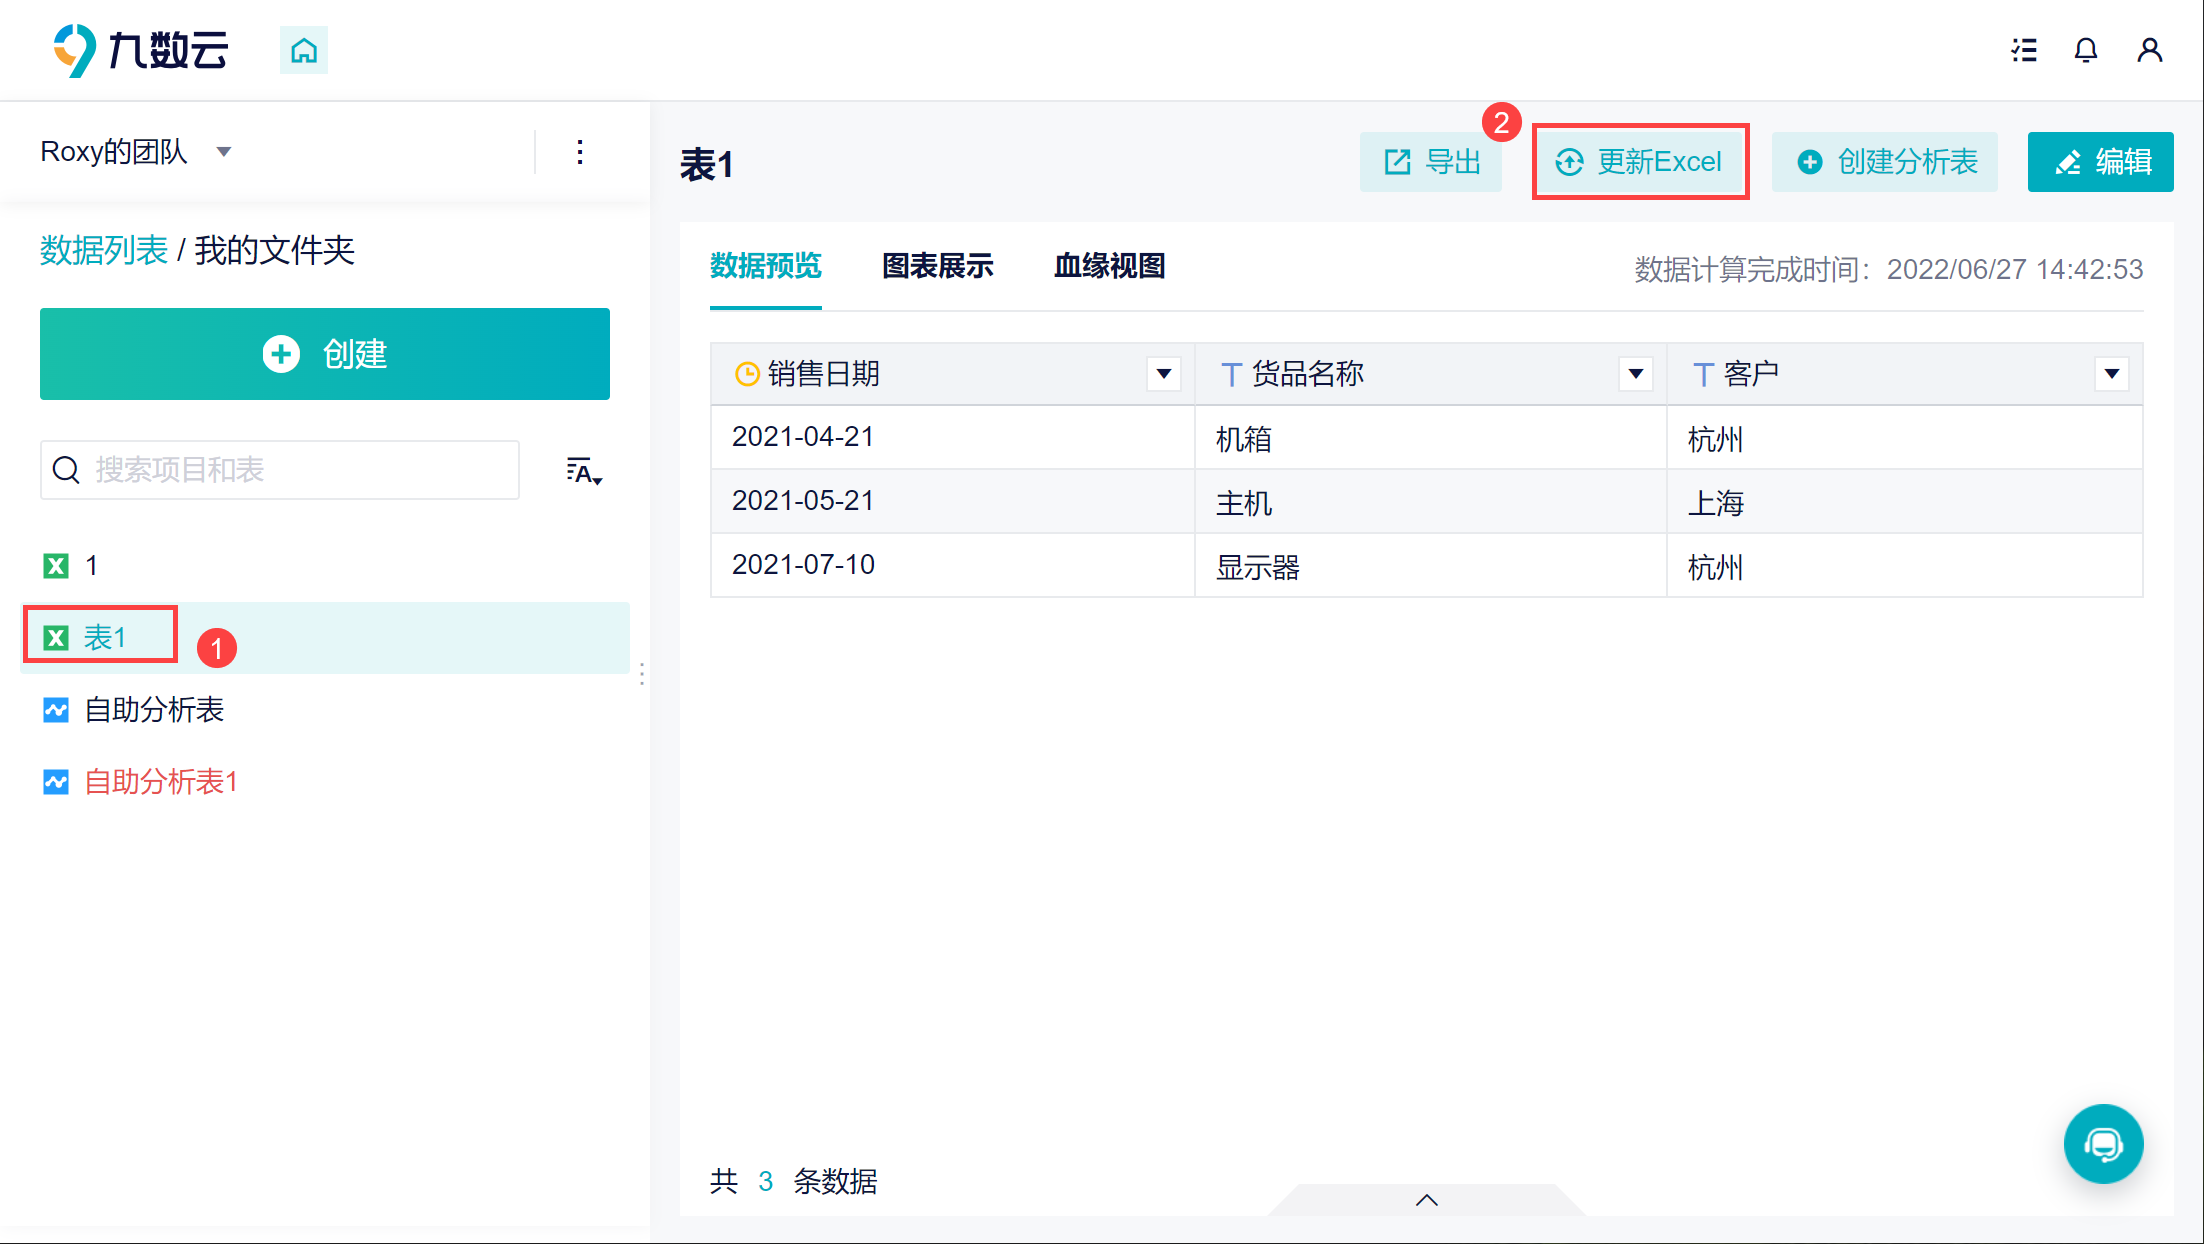Open 销售日期 column filter dropdown
The width and height of the screenshot is (2204, 1244).
1163,374
